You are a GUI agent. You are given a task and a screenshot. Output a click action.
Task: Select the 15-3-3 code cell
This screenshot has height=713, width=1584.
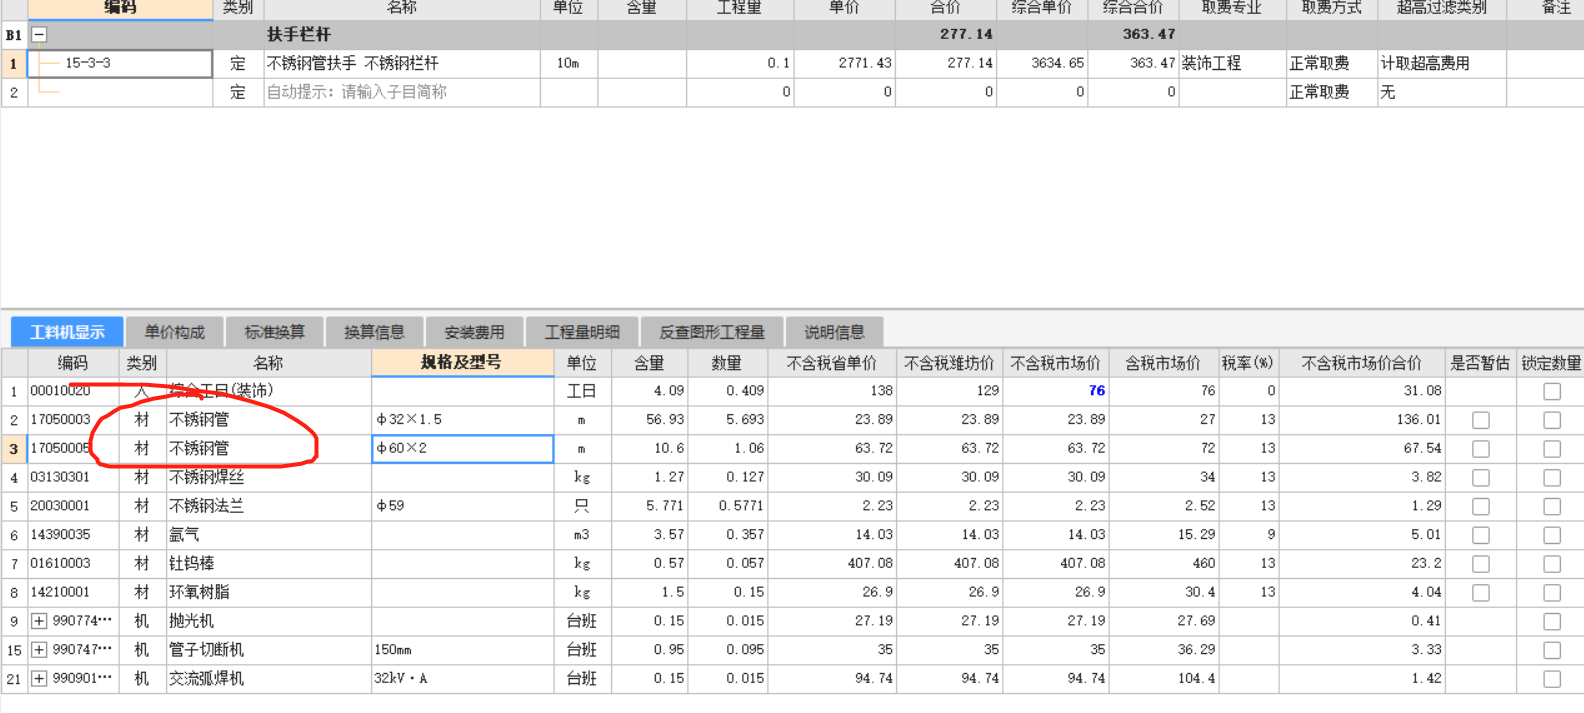click(x=120, y=63)
